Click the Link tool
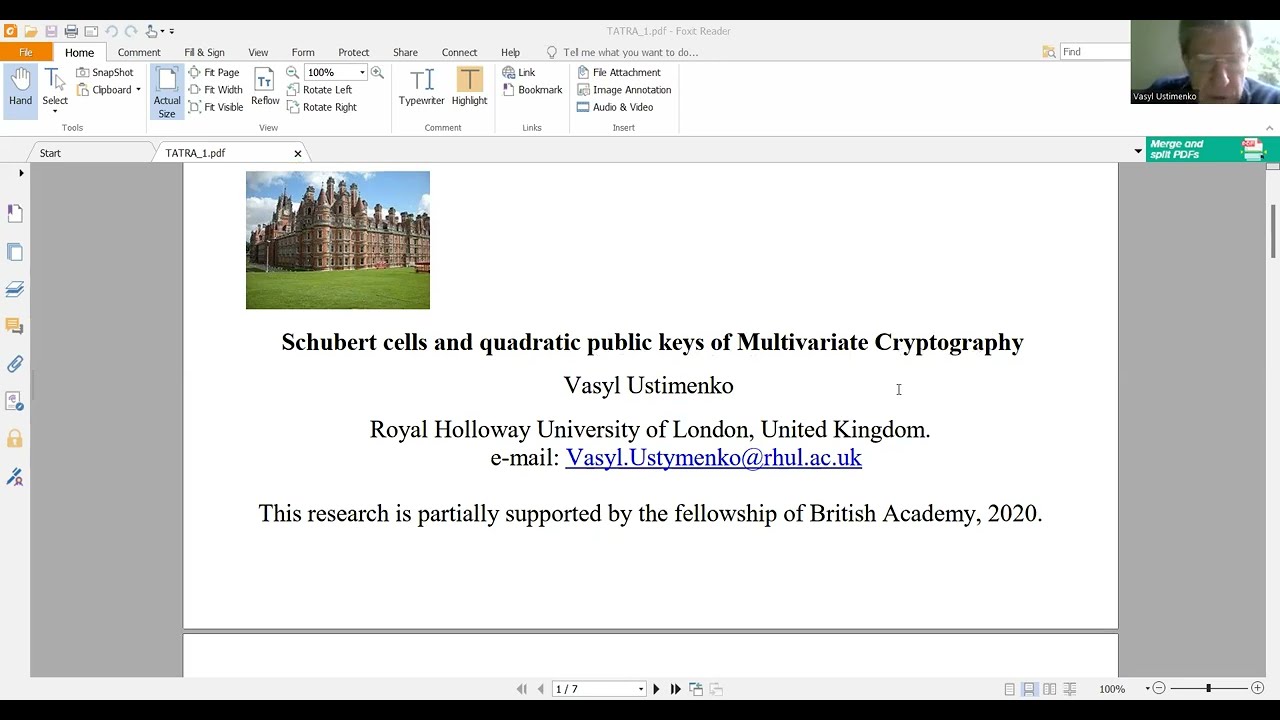 point(519,72)
